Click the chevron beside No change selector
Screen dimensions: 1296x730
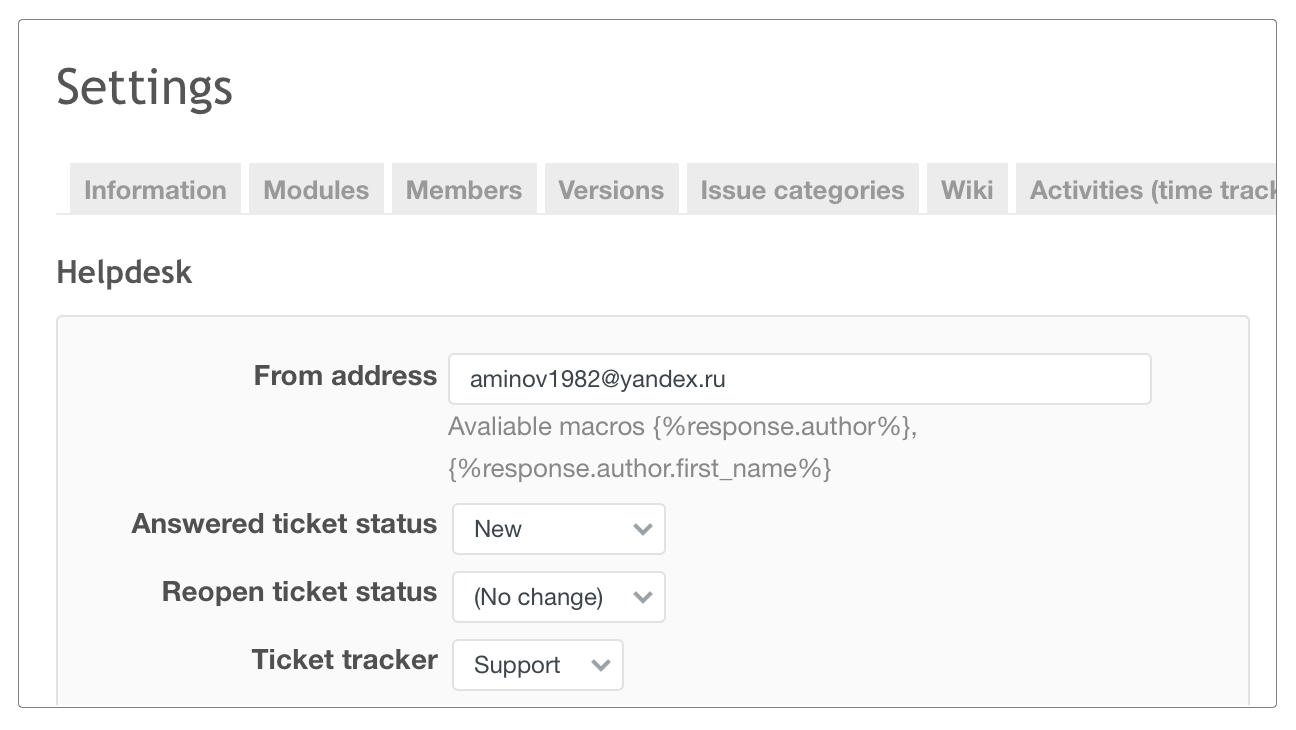pyautogui.click(x=643, y=596)
